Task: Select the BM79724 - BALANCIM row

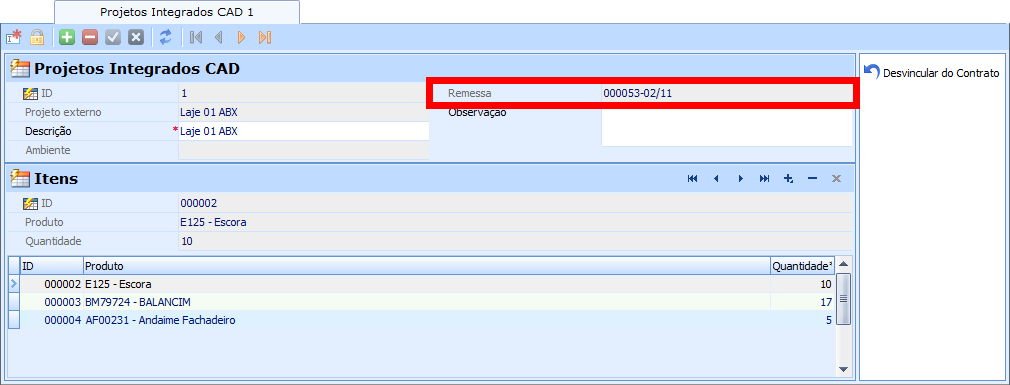Action: click(421, 302)
